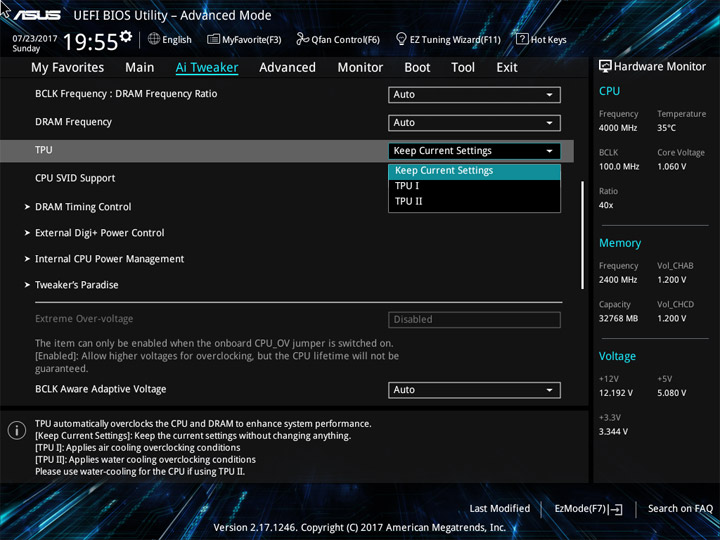Click Core Voltage value 1.060 V
This screenshot has height=540, width=720.
[x=672, y=167]
